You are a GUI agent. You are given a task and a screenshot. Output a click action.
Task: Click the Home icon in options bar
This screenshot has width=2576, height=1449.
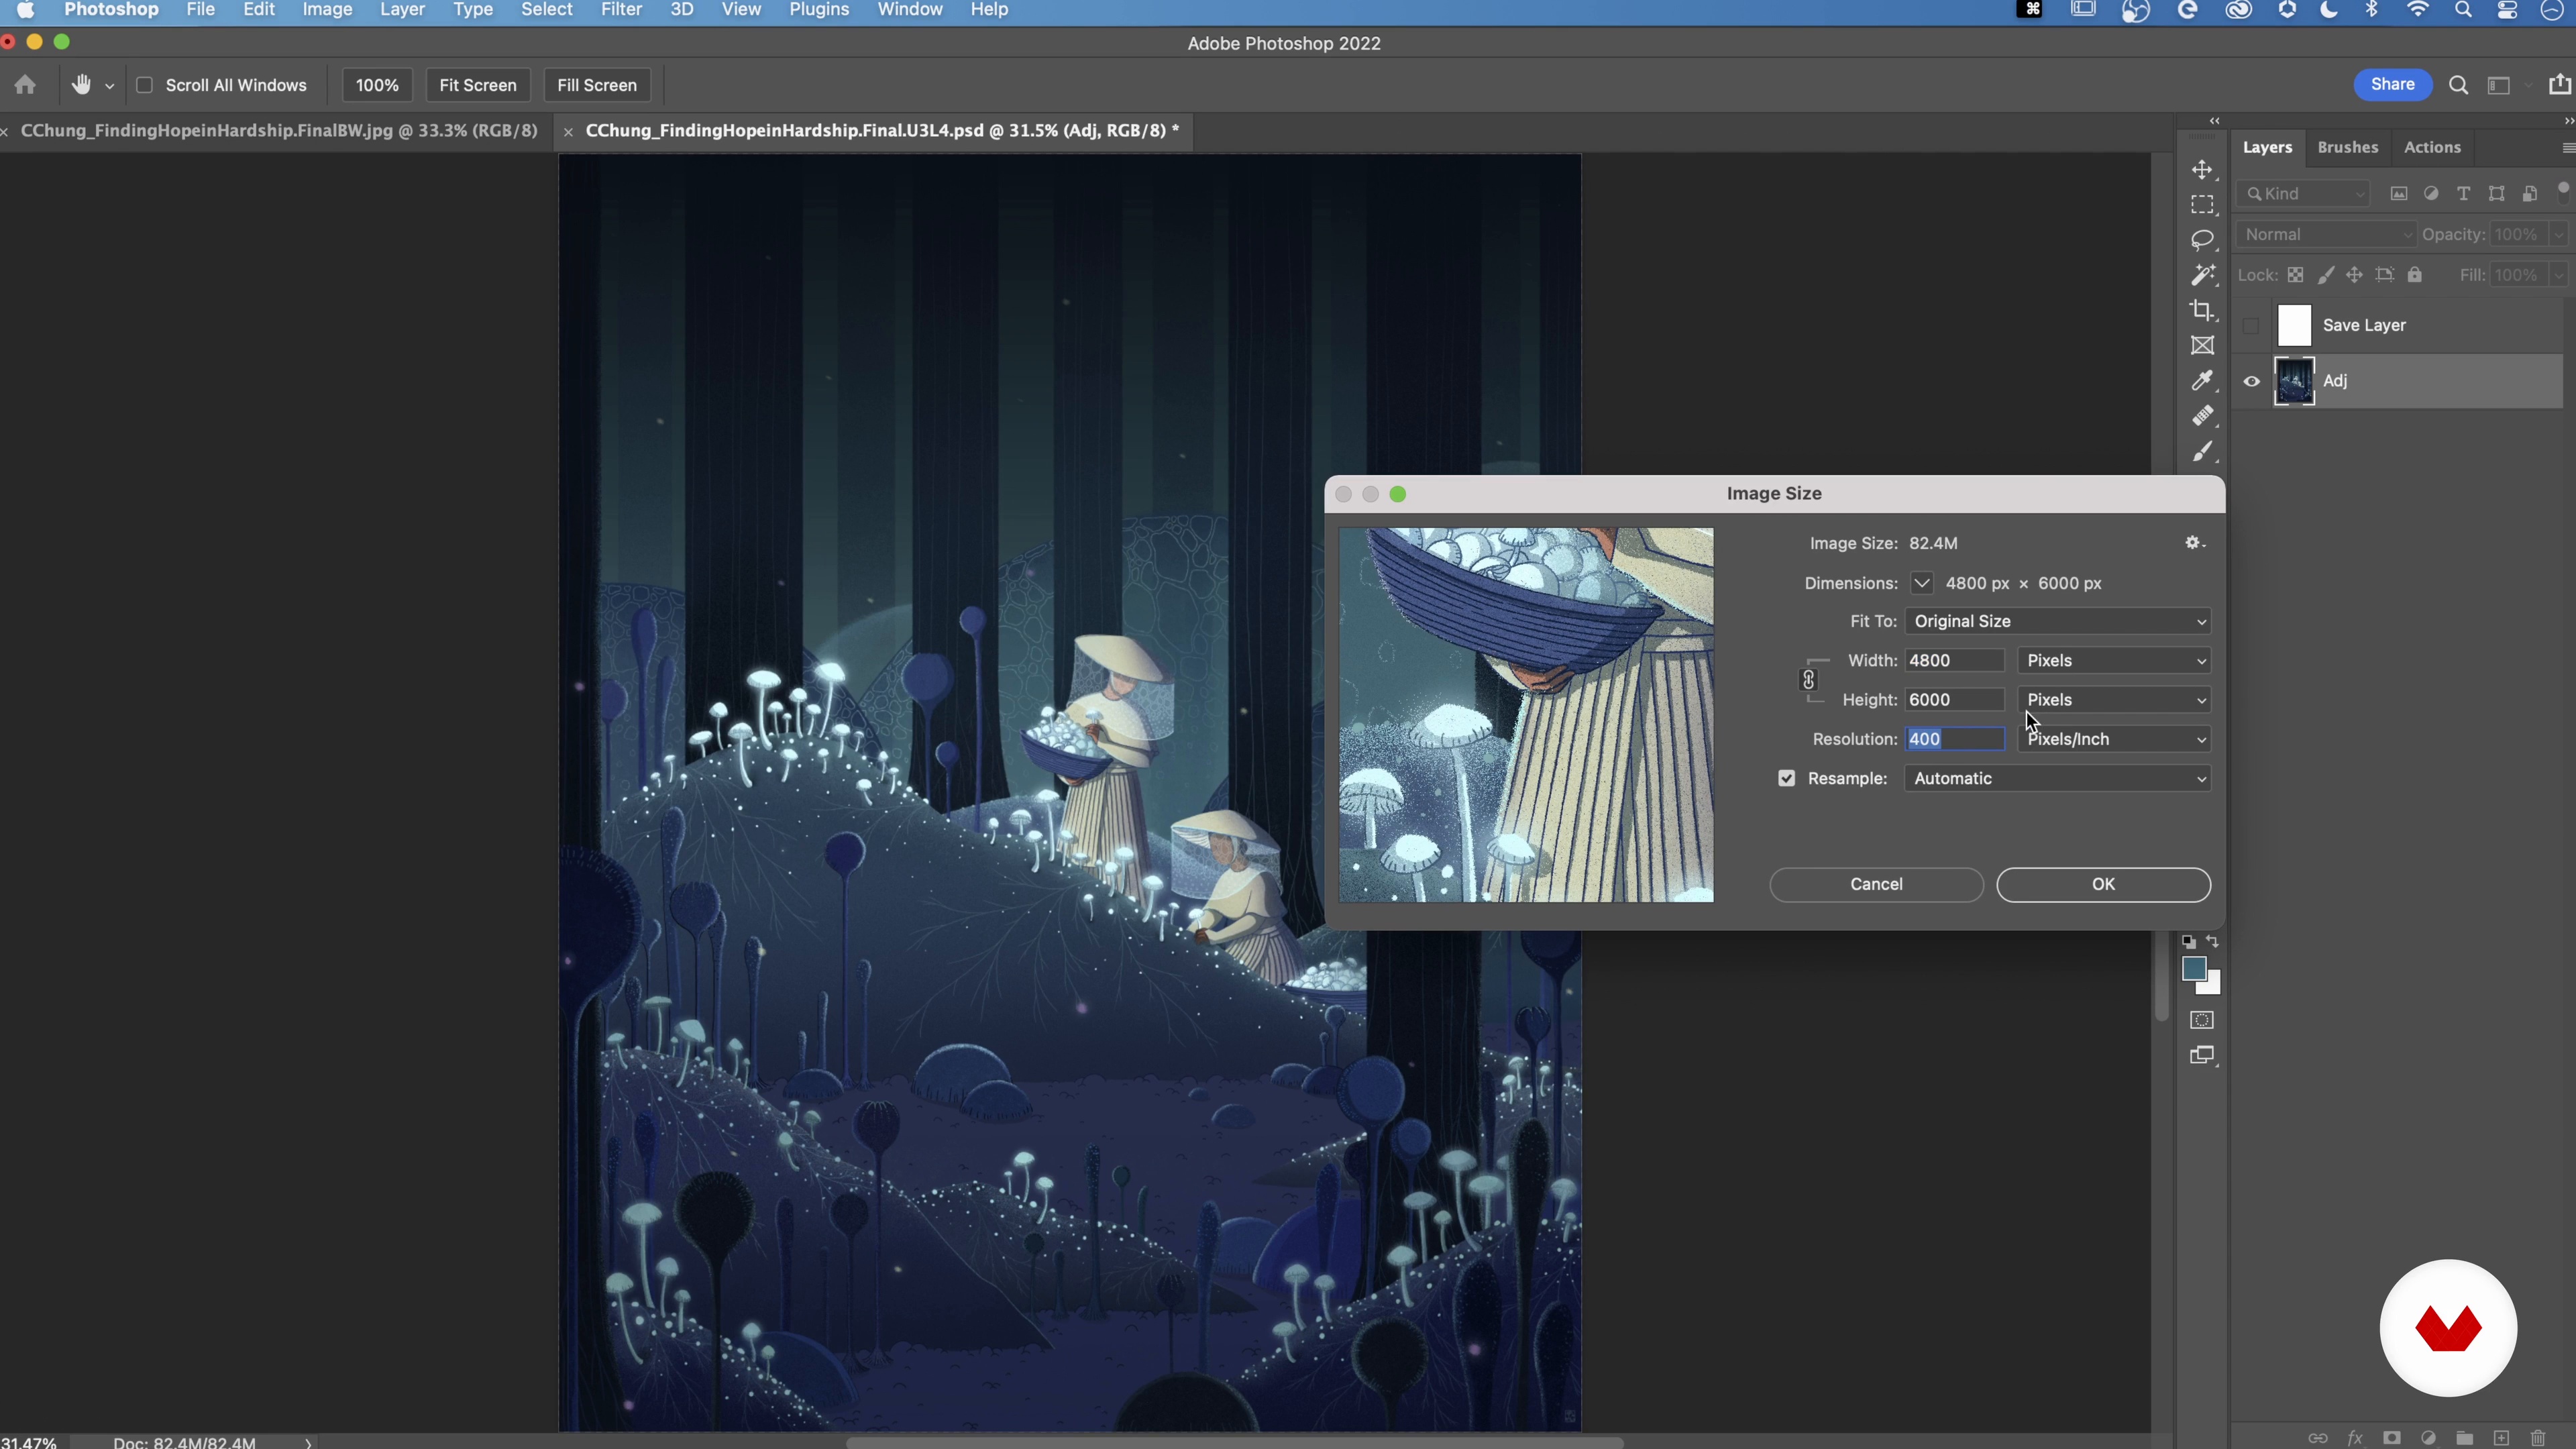[25, 85]
